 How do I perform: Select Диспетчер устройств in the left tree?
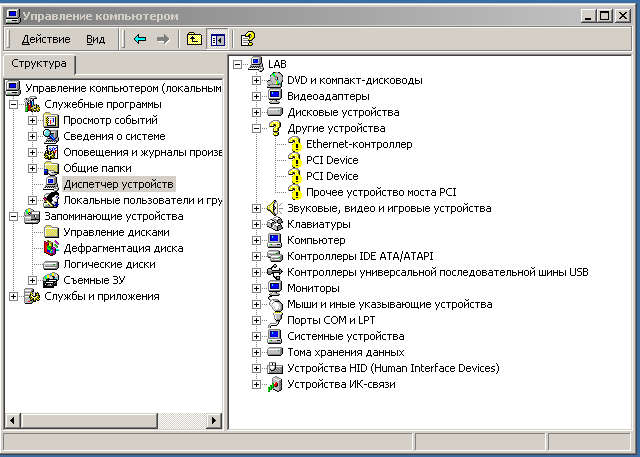tap(118, 184)
